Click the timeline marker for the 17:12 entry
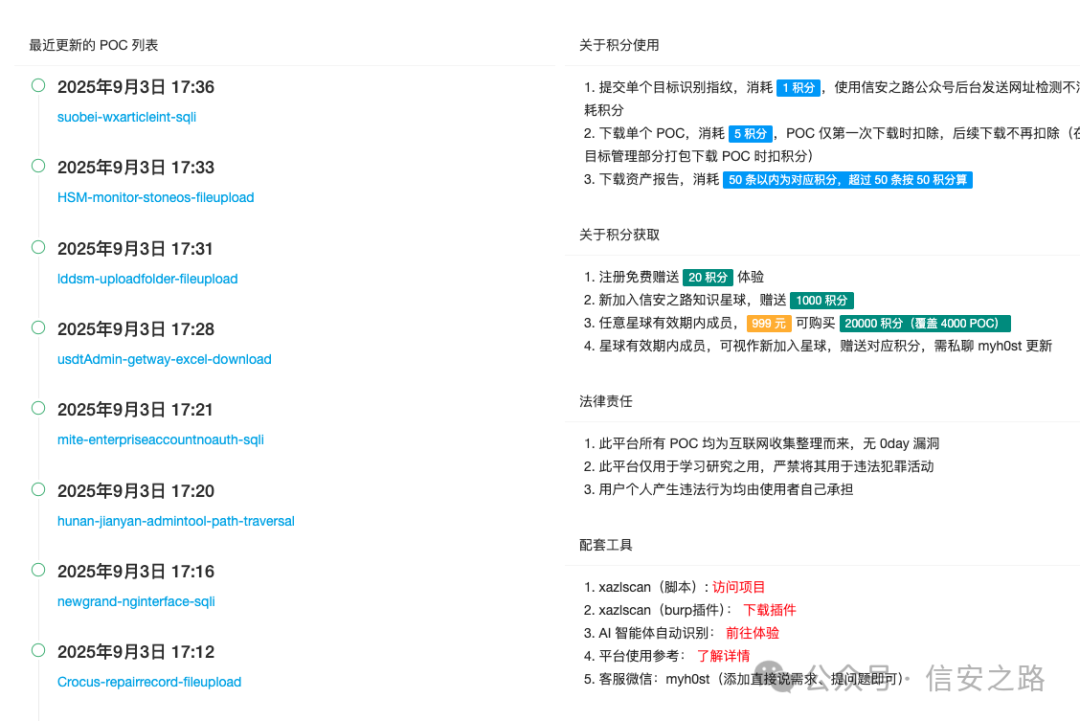The image size is (1080, 721). pyautogui.click(x=38, y=651)
